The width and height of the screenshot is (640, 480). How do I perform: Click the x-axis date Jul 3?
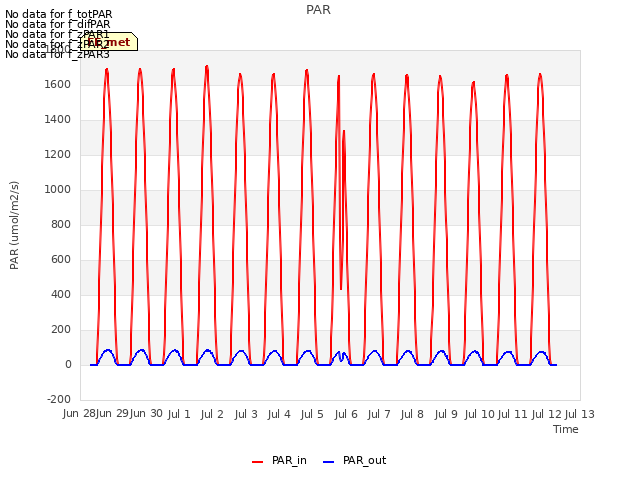246,414
